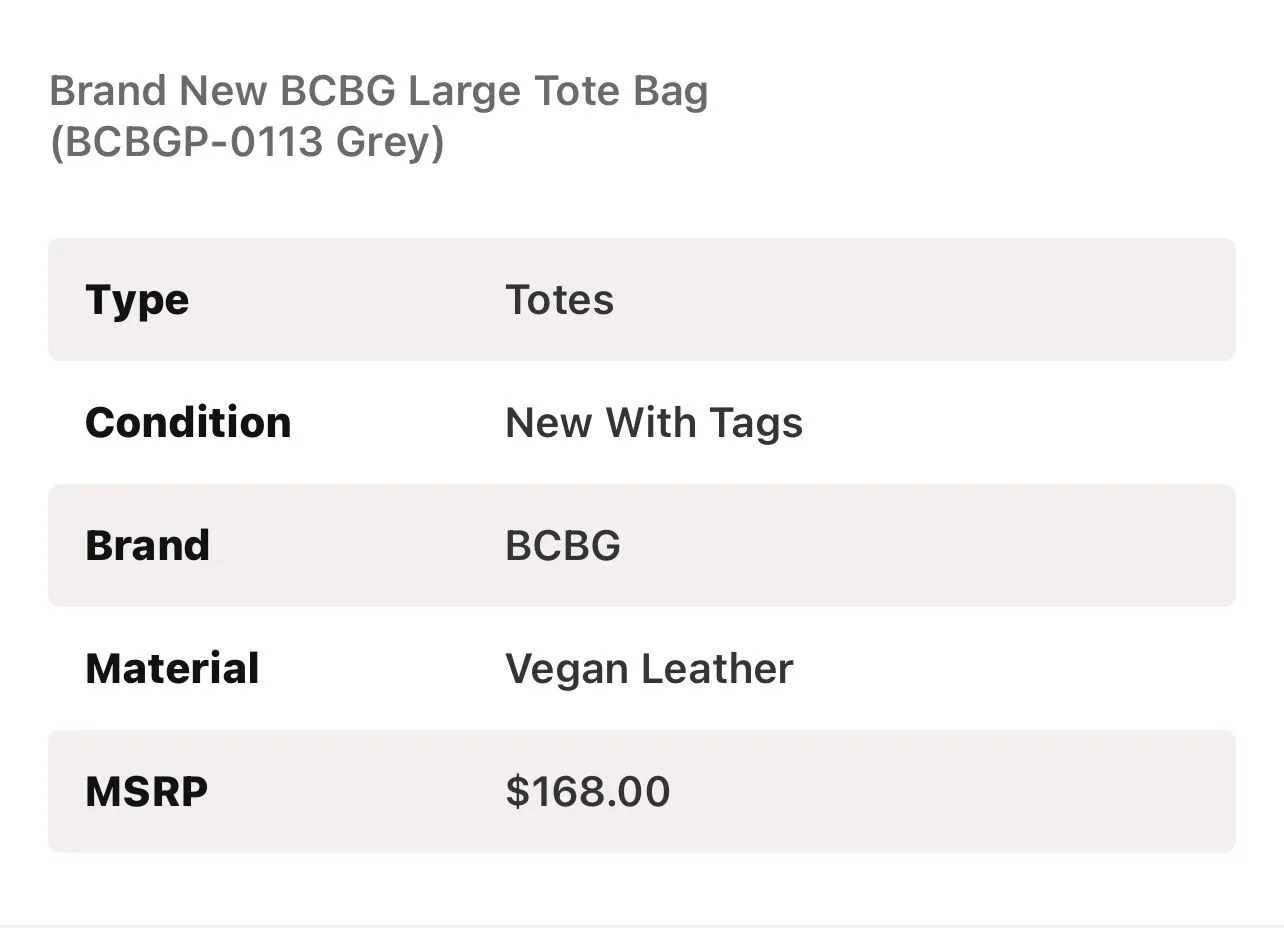Click the product title Brand New BCBG Large Tote Bag
The width and height of the screenshot is (1284, 928).
coord(379,92)
